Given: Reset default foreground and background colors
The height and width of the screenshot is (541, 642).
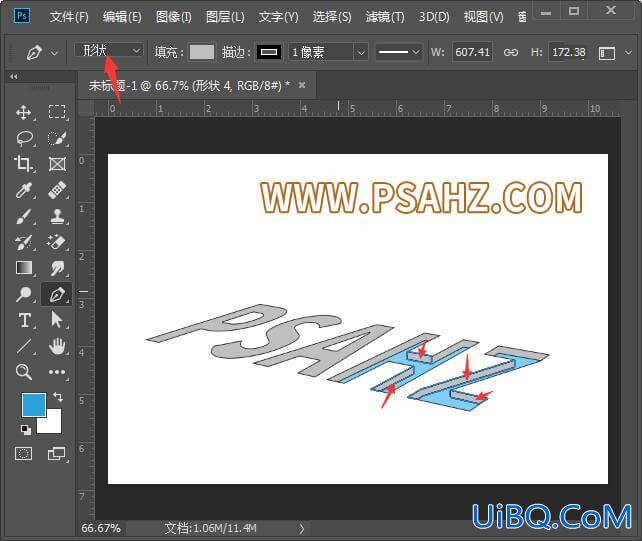Looking at the screenshot, I should pos(26,429).
